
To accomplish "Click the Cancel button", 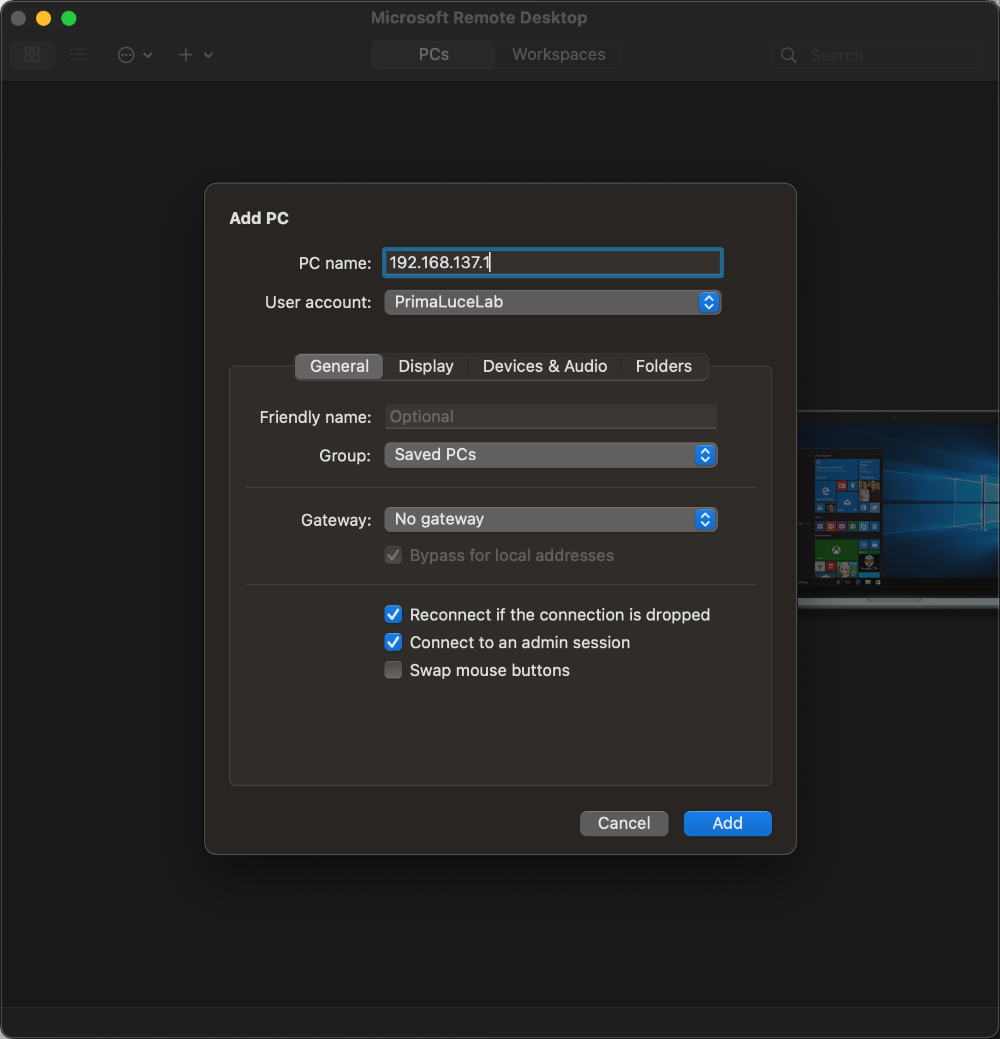I will point(624,824).
